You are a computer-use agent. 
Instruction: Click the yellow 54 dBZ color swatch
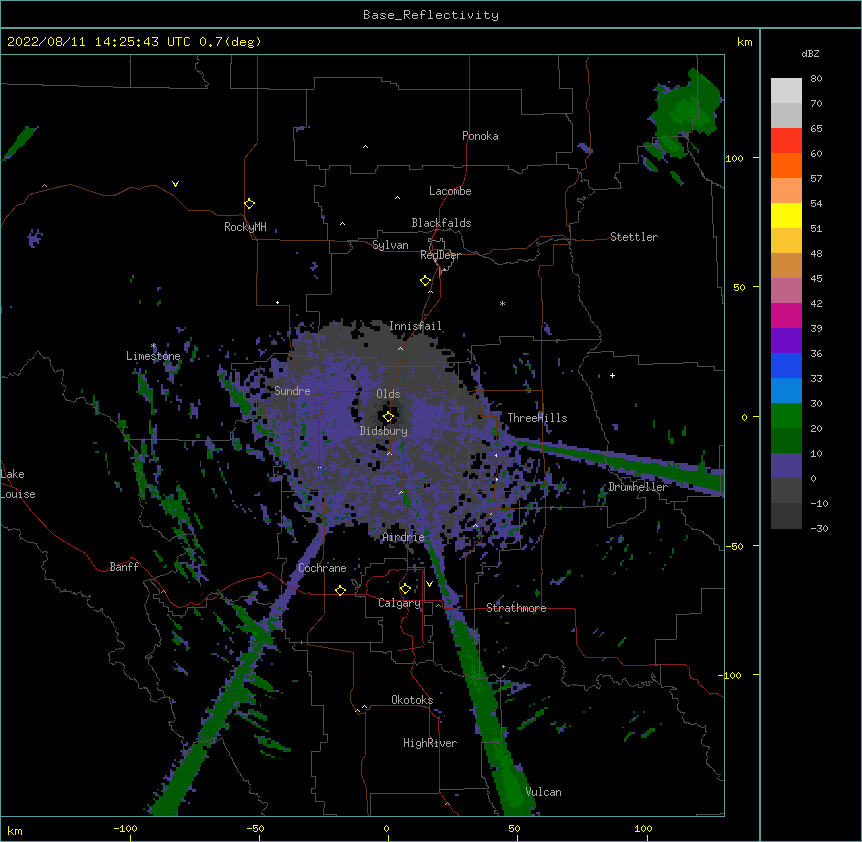tap(786, 215)
